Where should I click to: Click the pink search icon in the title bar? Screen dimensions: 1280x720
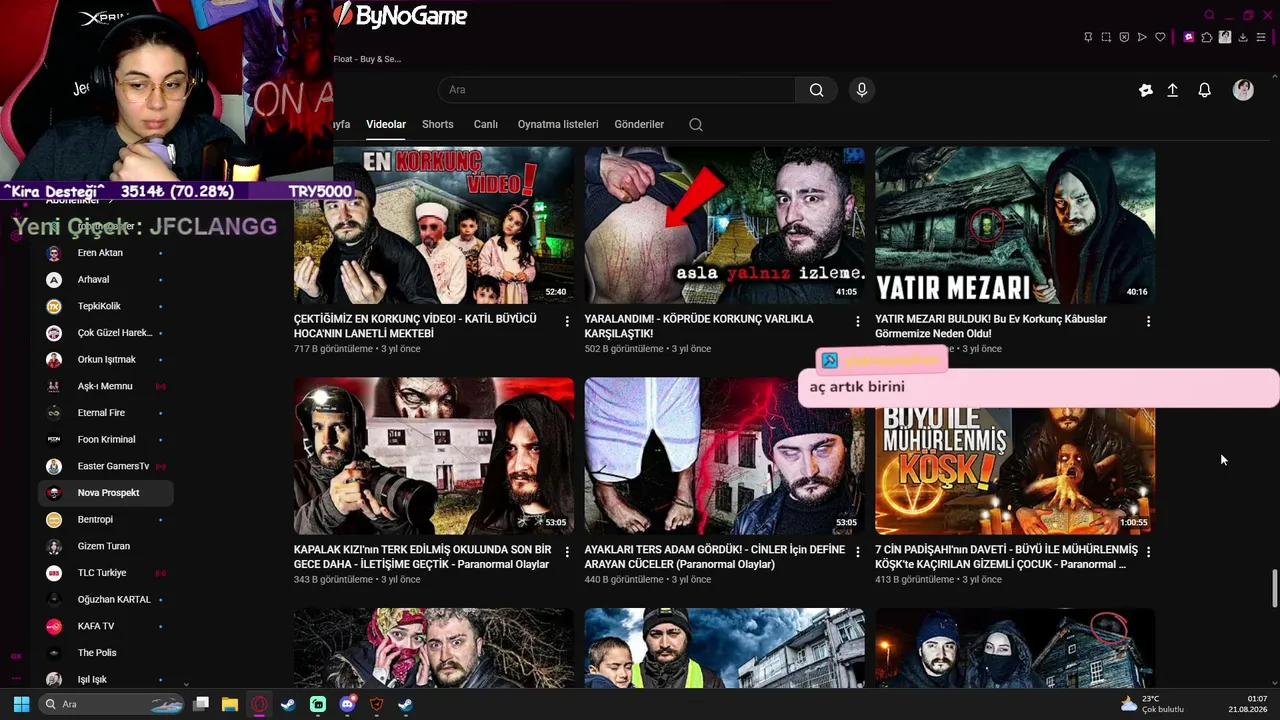pos(1209,15)
